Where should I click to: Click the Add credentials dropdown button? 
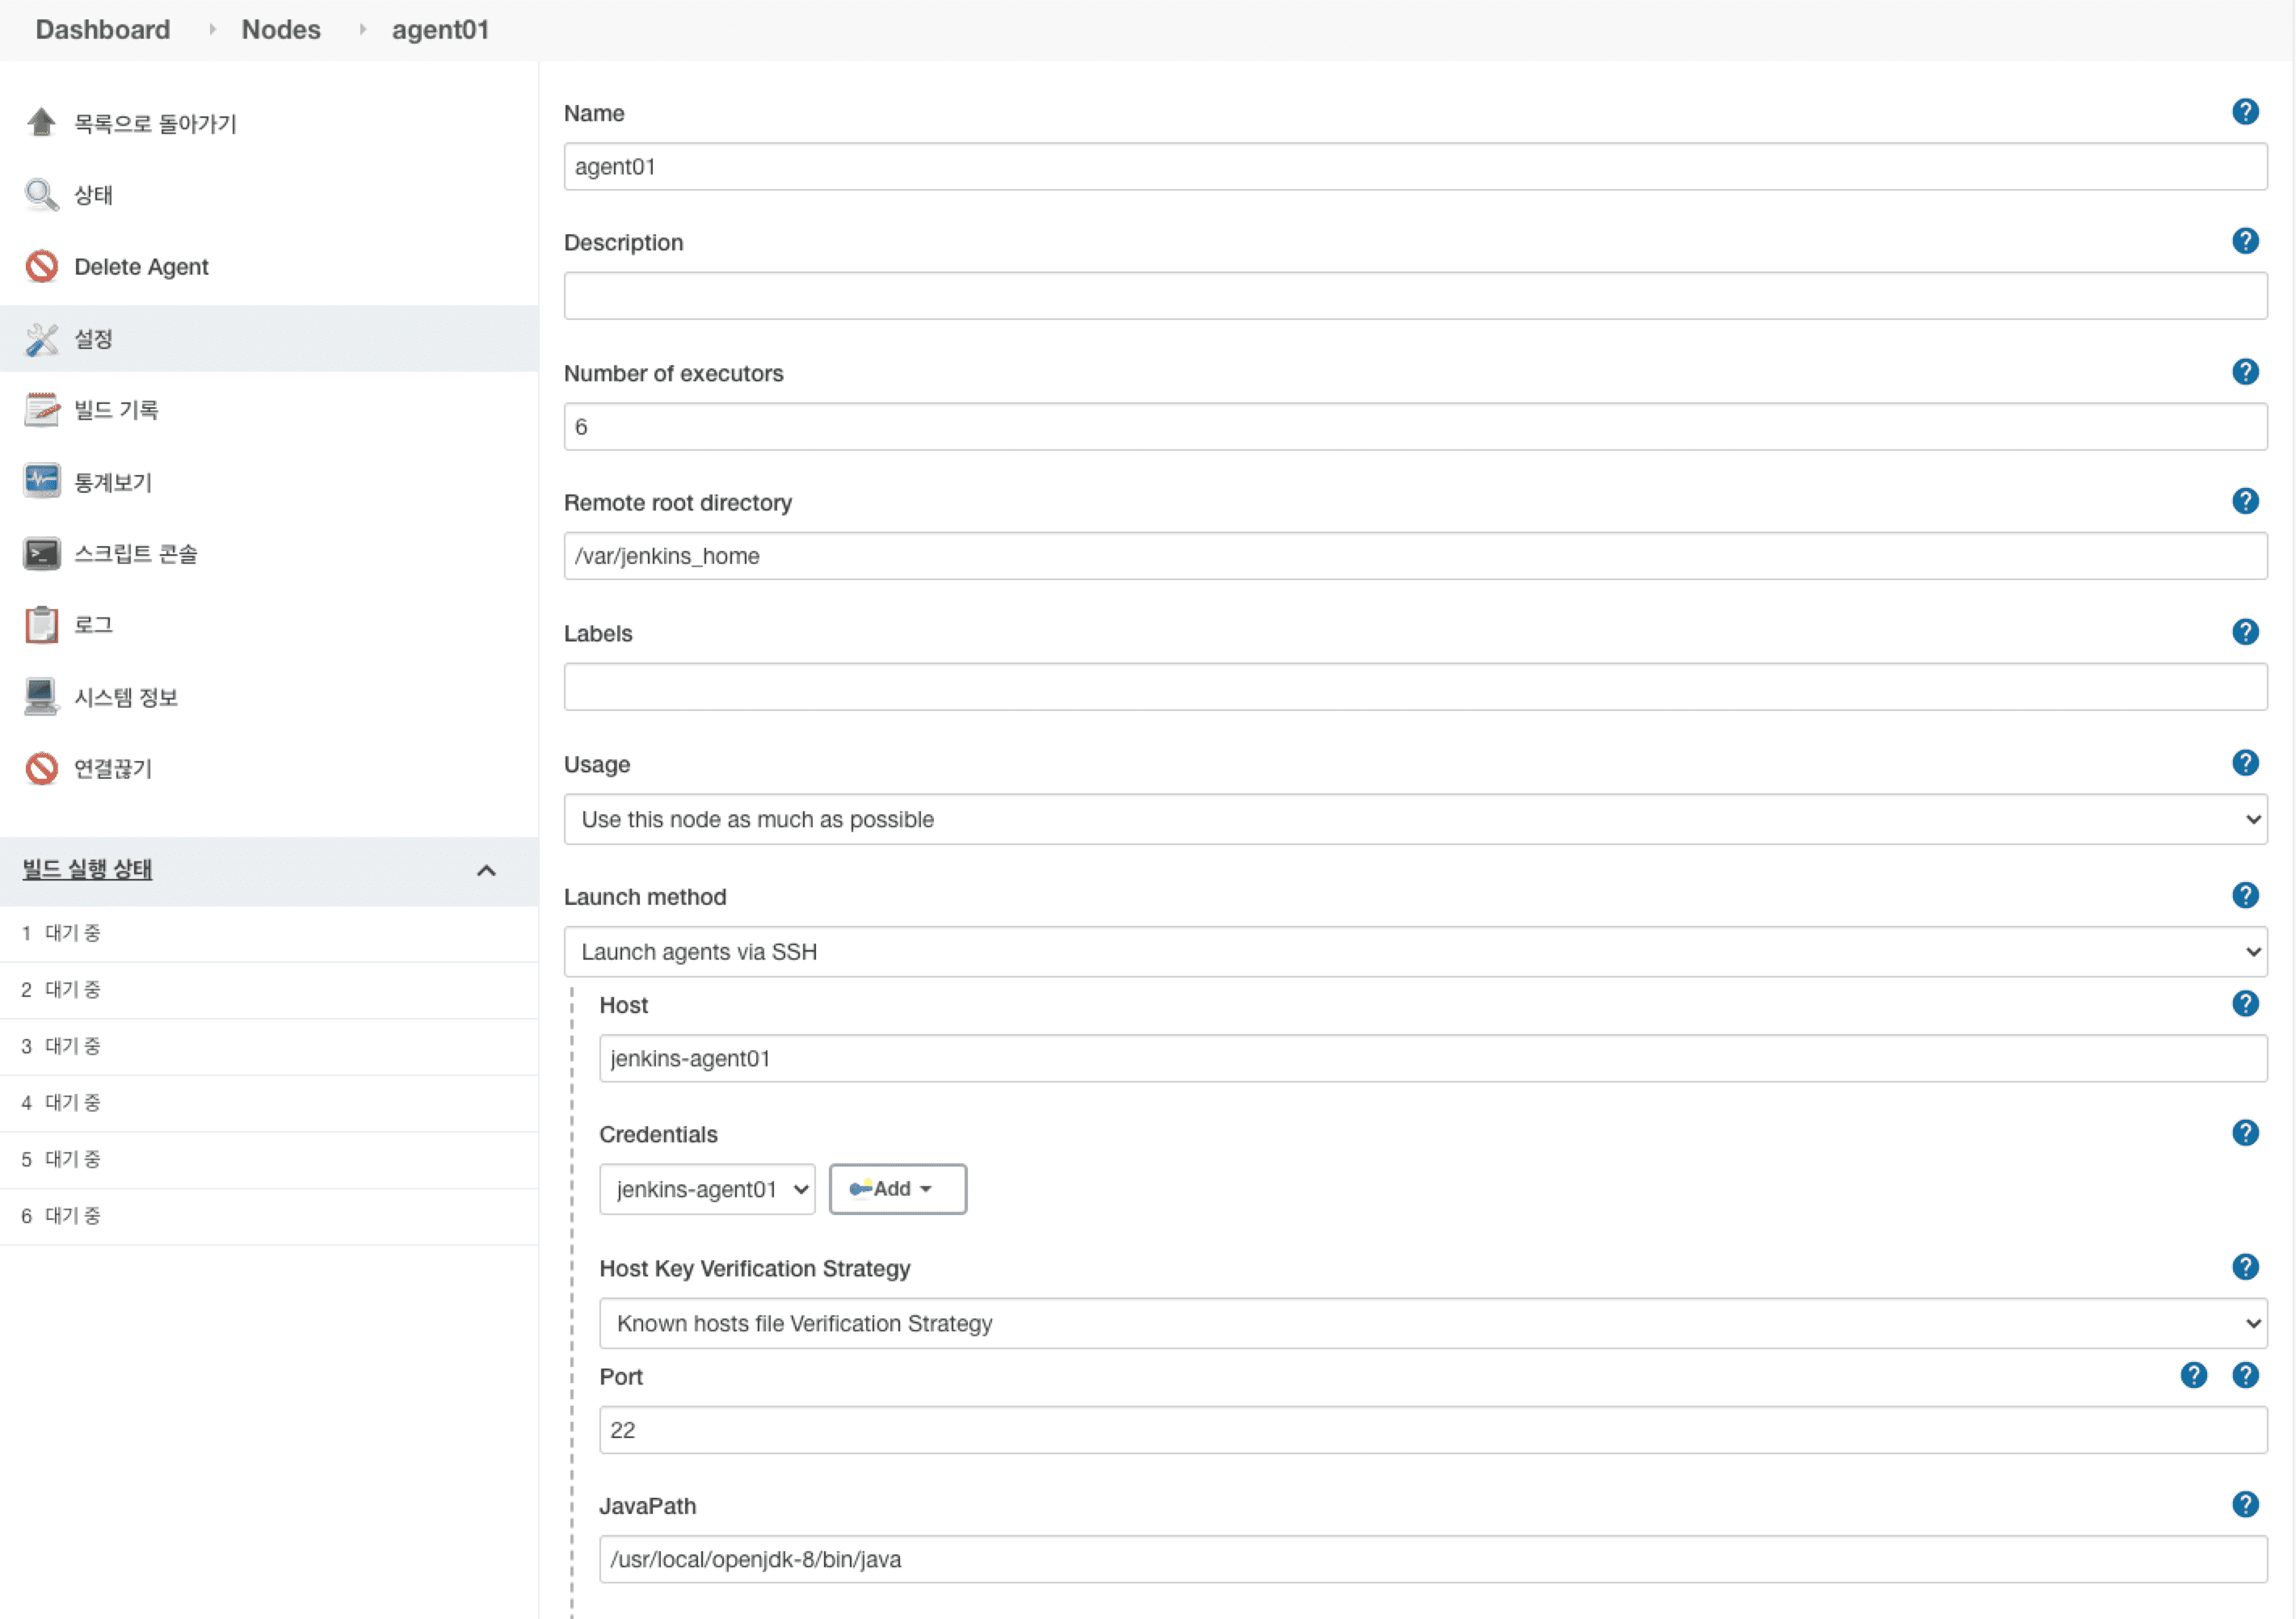(897, 1189)
